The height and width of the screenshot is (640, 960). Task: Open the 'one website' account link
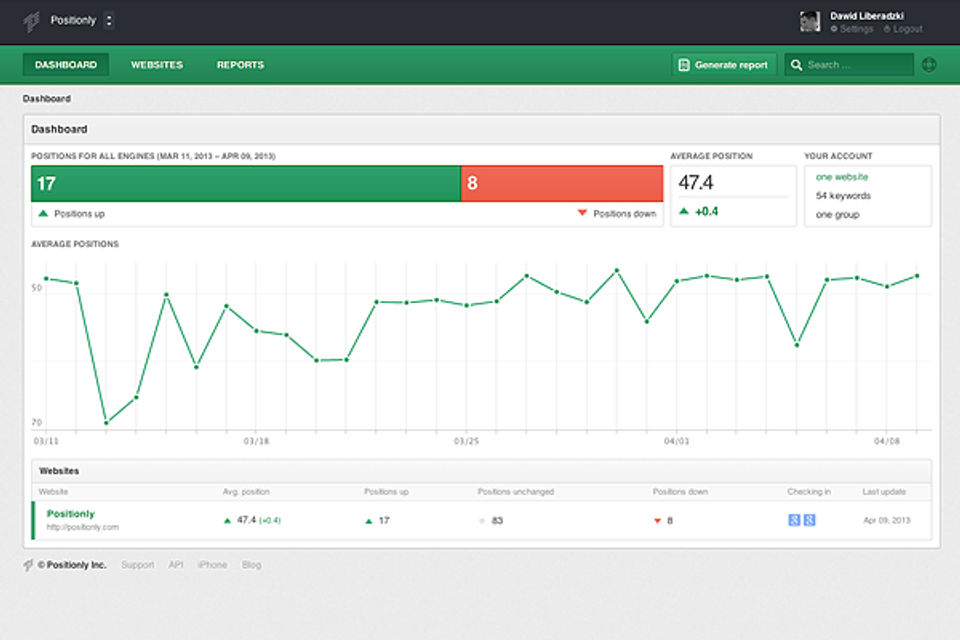point(842,177)
